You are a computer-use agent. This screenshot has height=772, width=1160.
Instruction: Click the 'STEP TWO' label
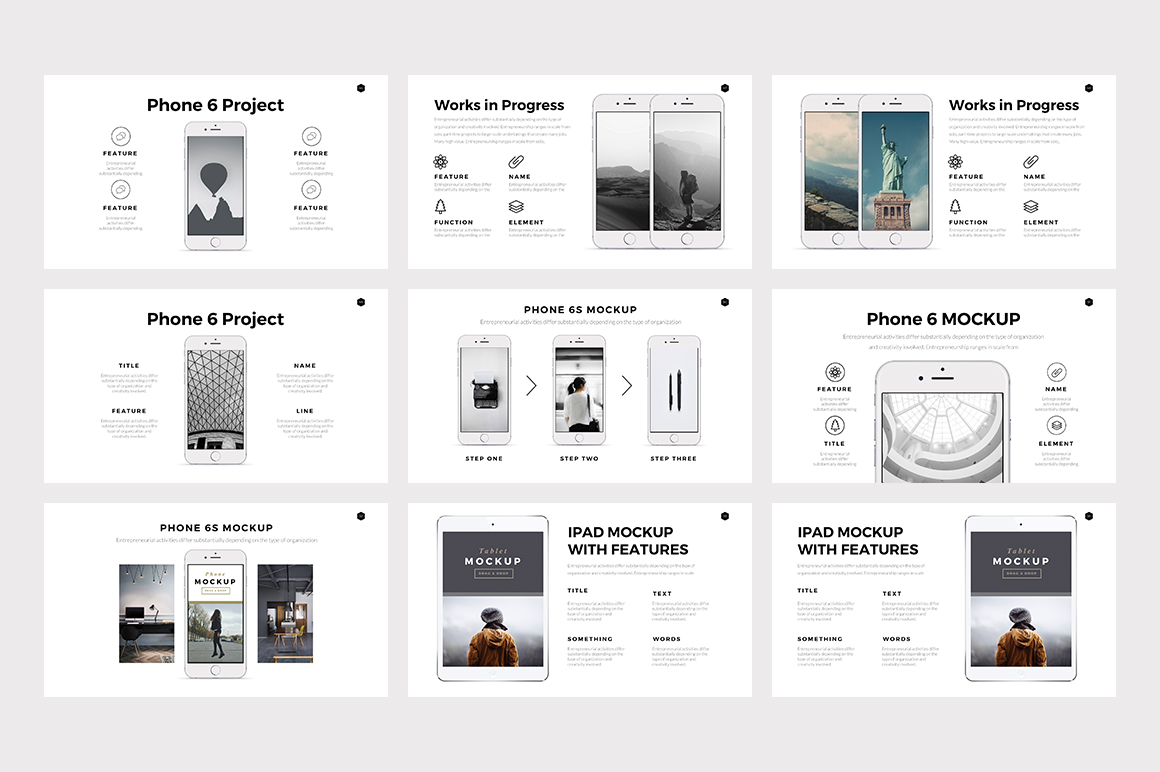click(579, 458)
